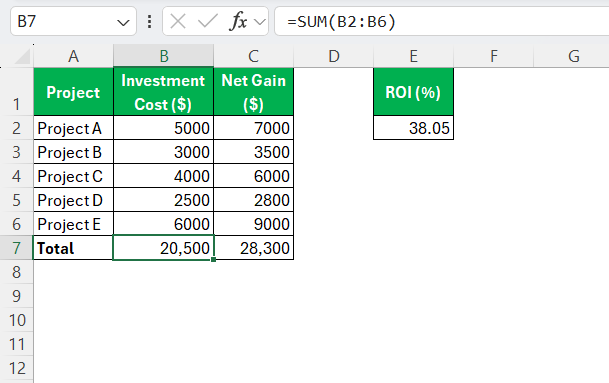Screen dimensions: 609x383
Task: Click the 'Project' header cell
Action: pyautogui.click(x=73, y=92)
